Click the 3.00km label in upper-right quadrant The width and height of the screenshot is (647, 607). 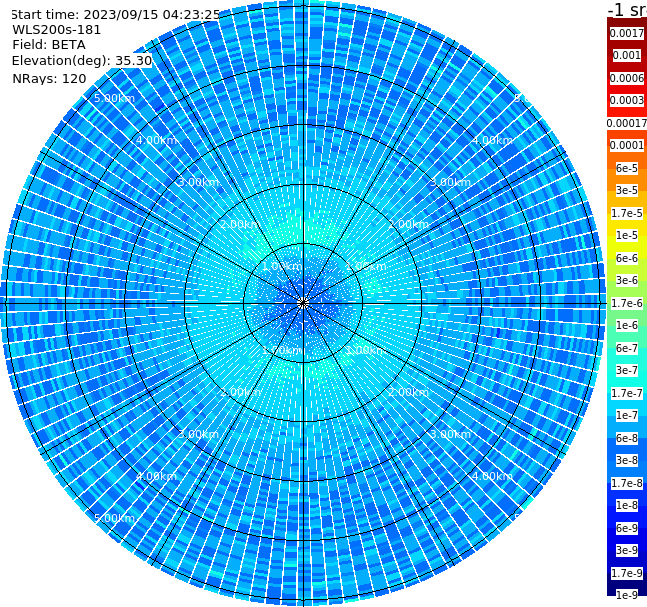tap(450, 182)
